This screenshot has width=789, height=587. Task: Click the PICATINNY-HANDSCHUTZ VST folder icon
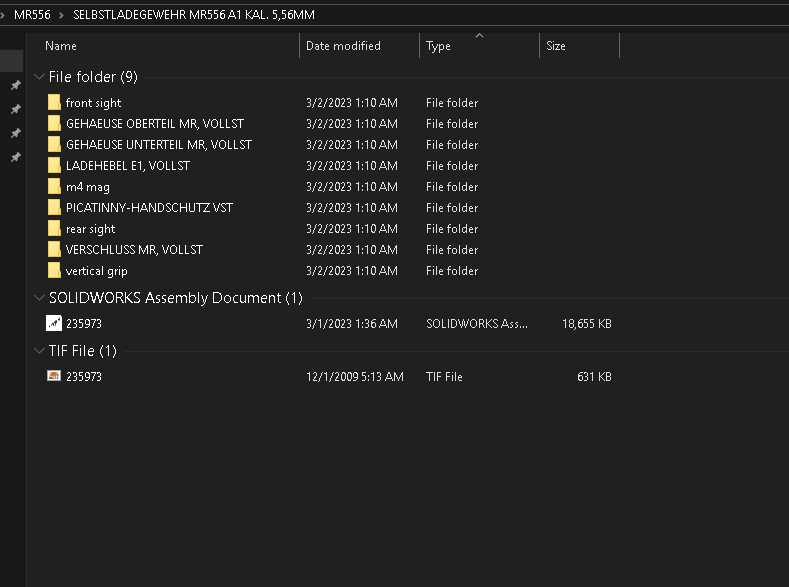[x=54, y=208]
